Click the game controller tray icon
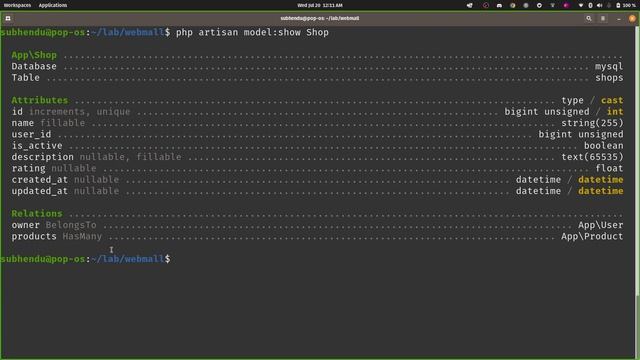640x360 pixels. [499, 5]
